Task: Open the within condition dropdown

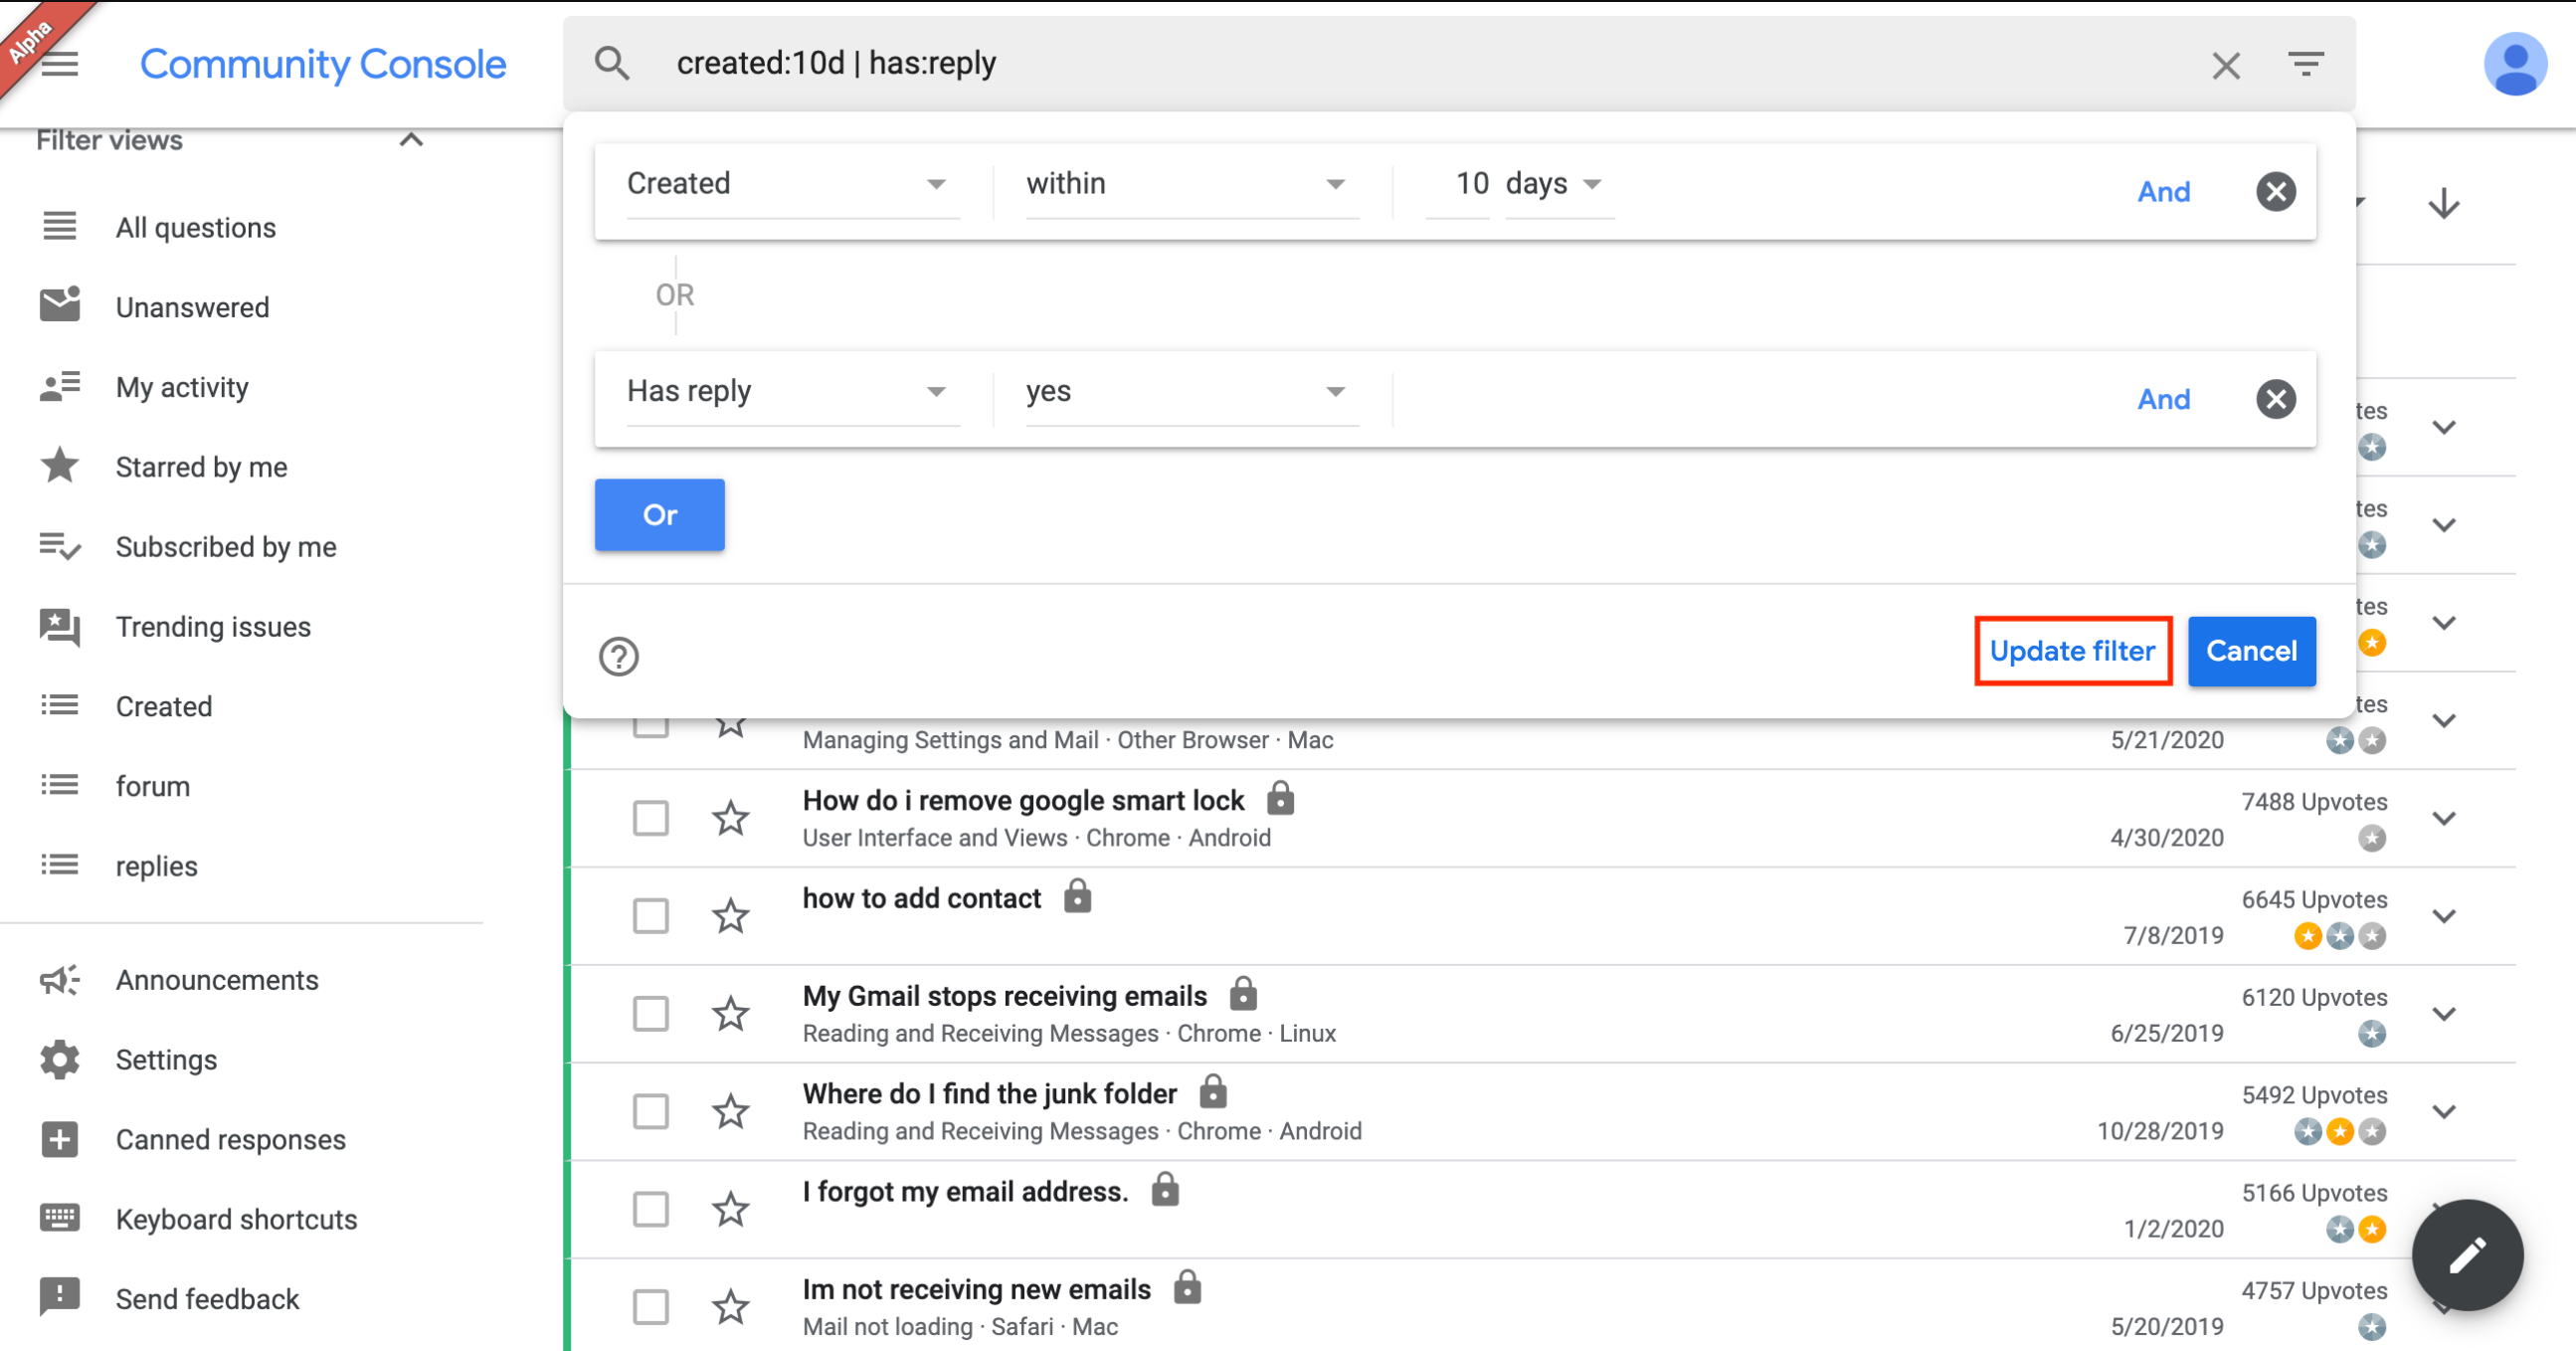Action: coord(1189,185)
